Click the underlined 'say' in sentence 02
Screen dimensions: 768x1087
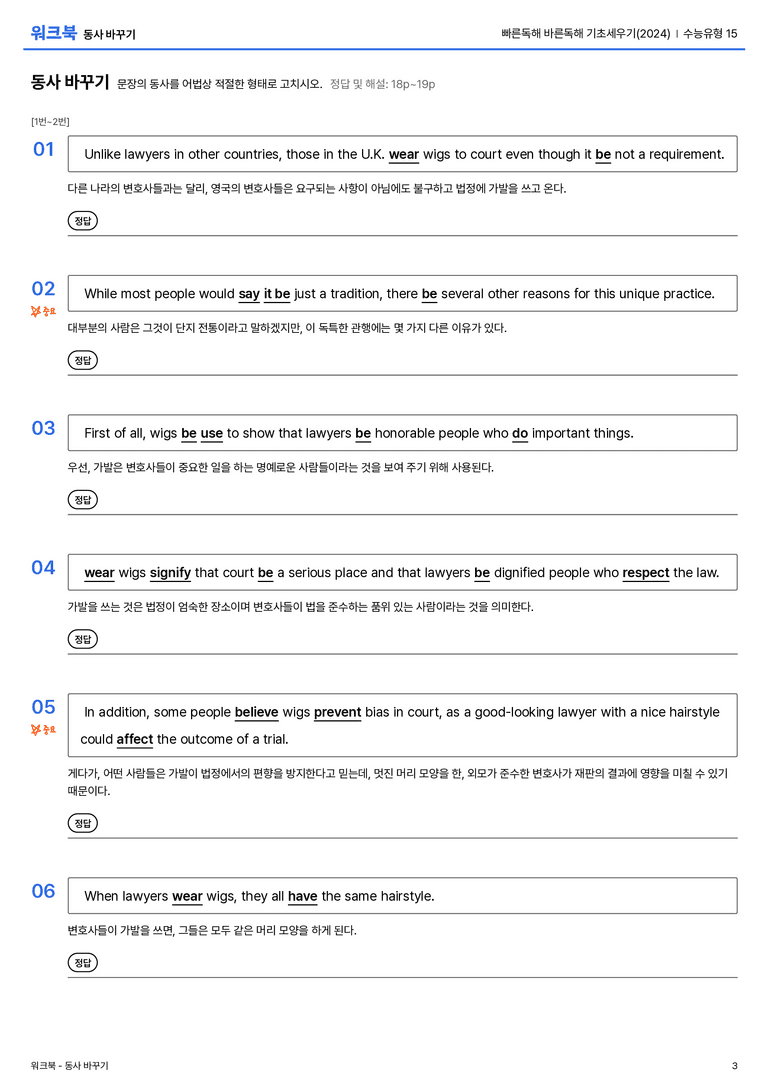pyautogui.click(x=249, y=294)
